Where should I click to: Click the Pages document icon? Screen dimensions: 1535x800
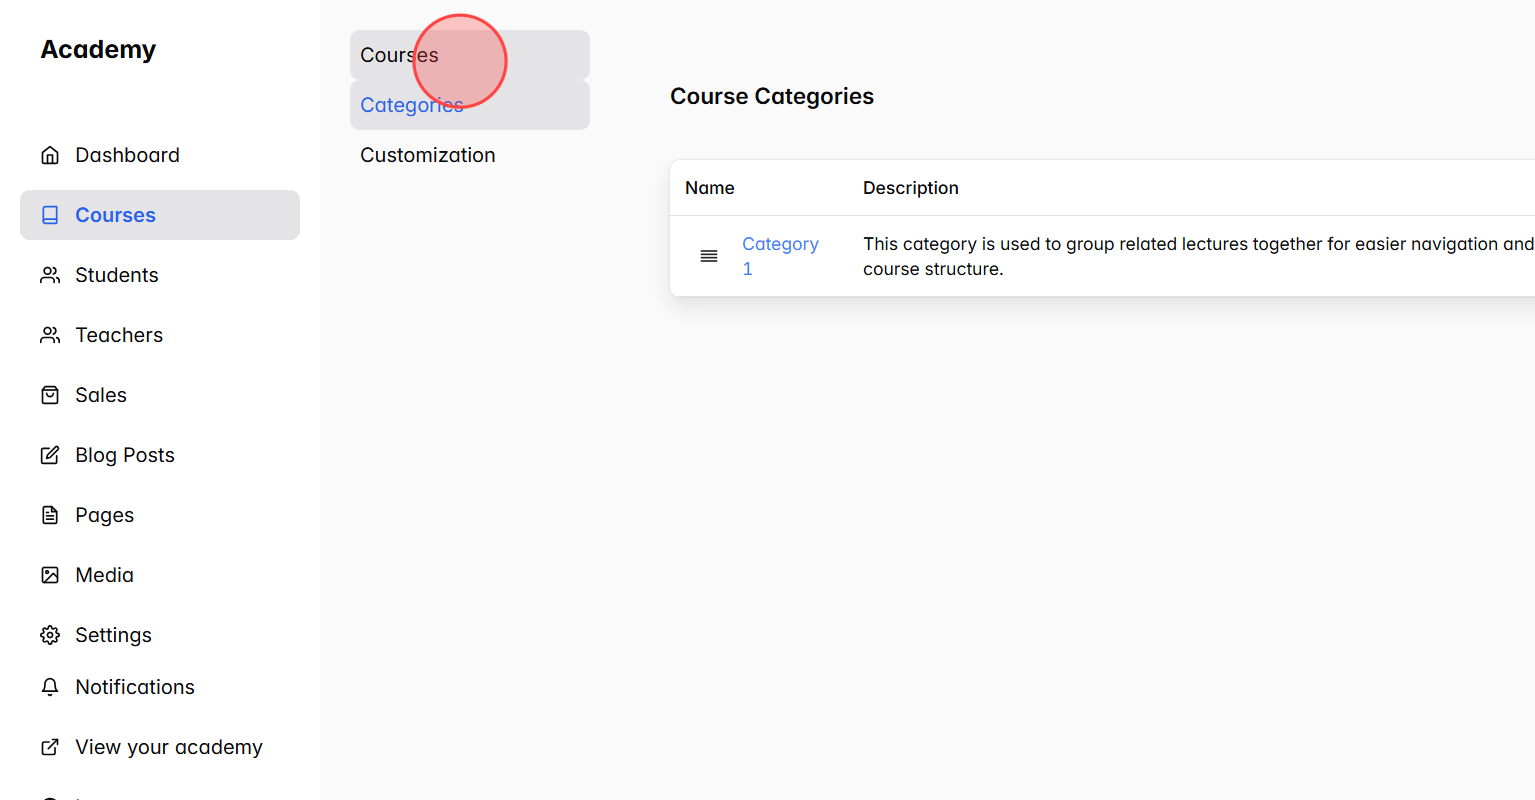(50, 514)
